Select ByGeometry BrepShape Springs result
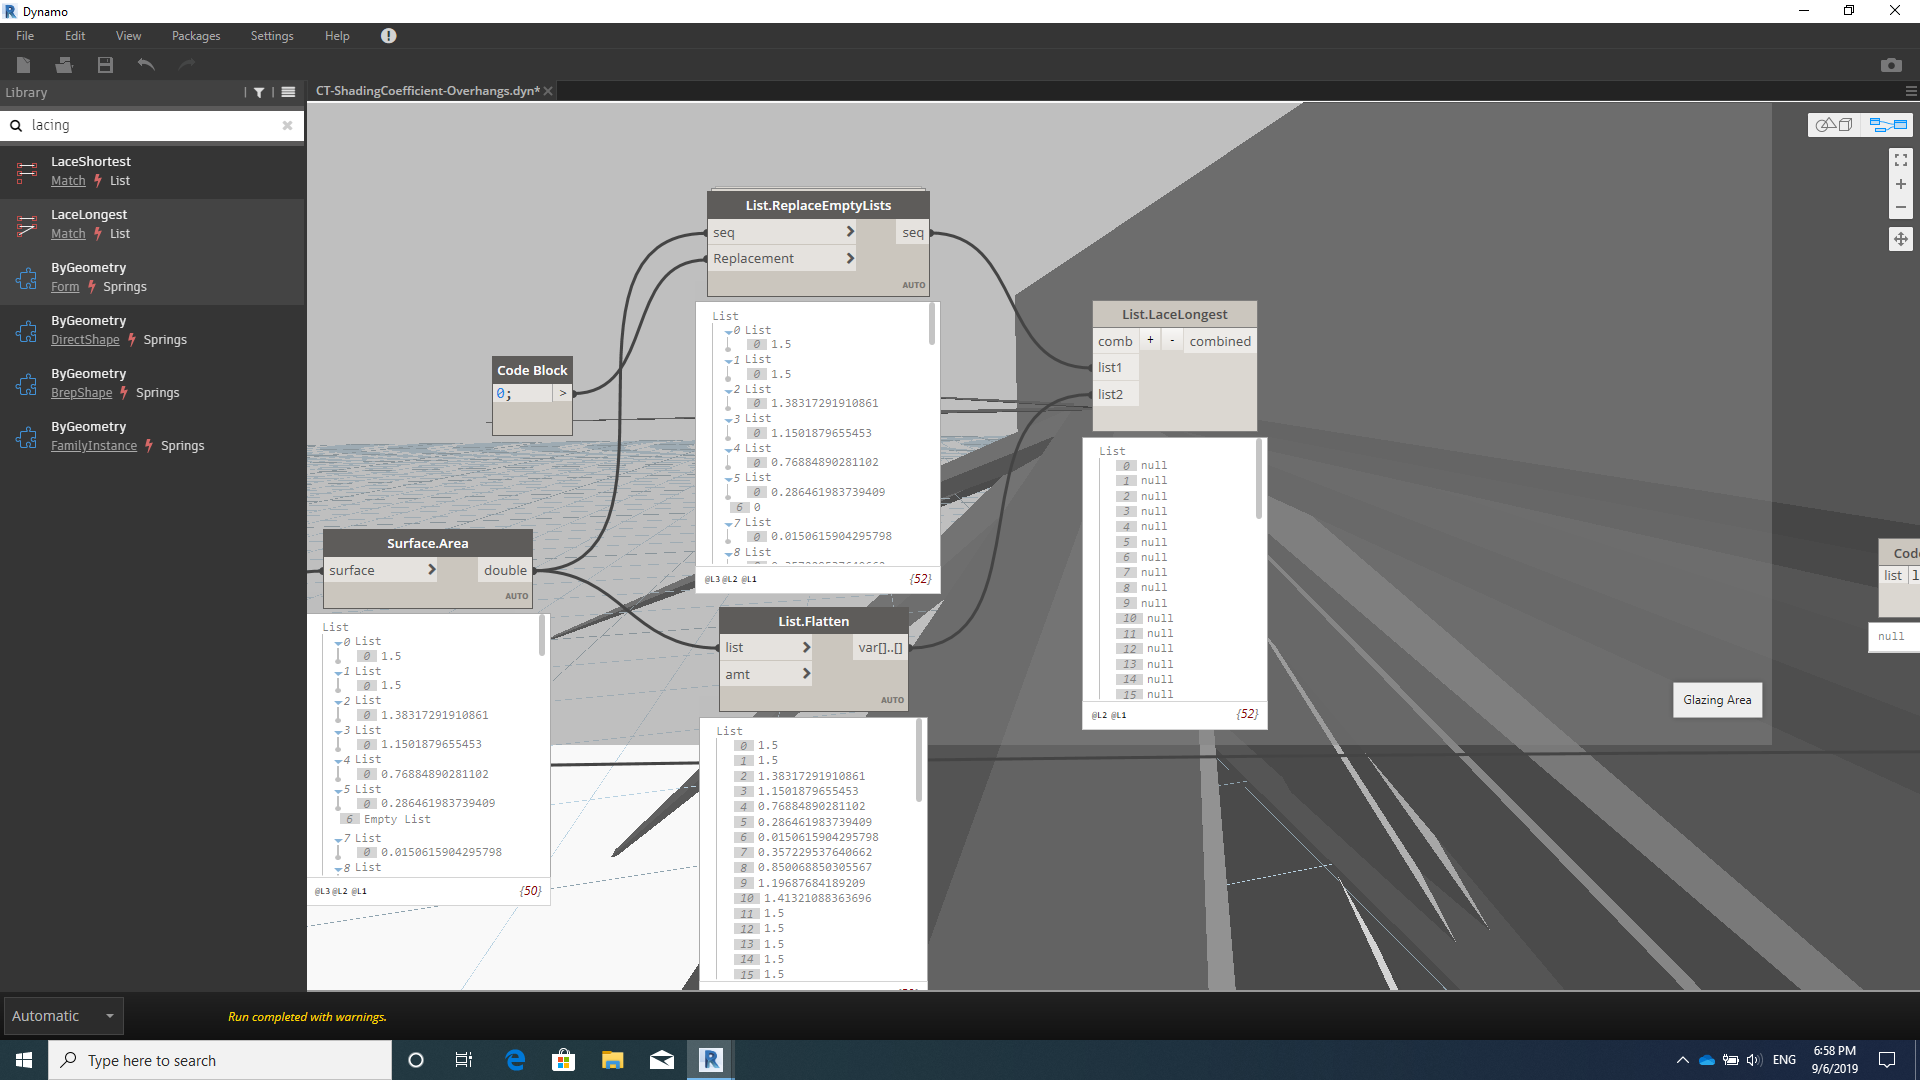Screen dimensions: 1920x1080 coord(152,383)
